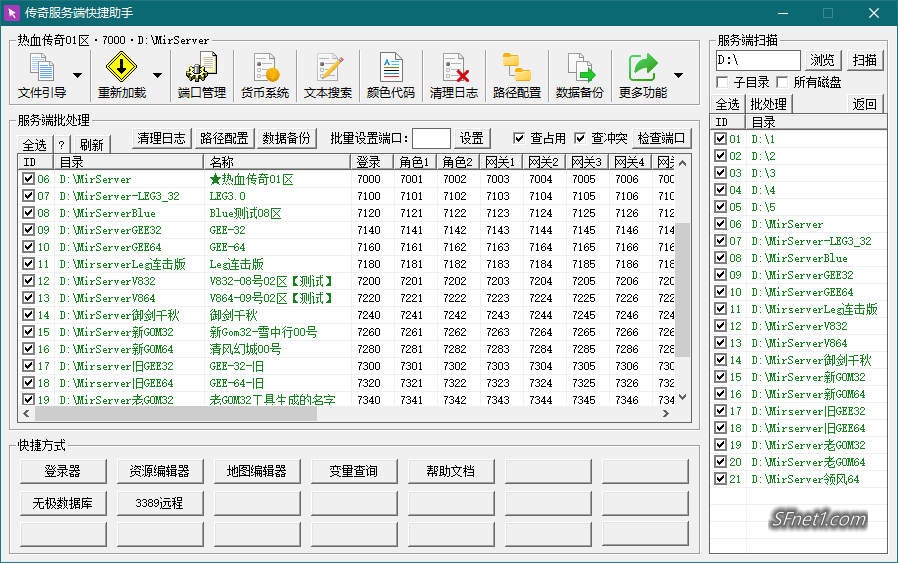Click the 路径配置 batch button

coord(224,138)
